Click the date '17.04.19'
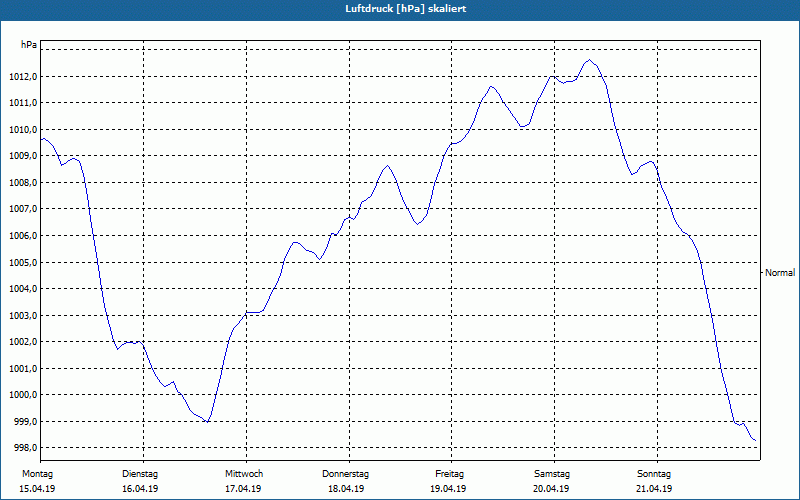This screenshot has height=500, width=800. (x=243, y=489)
